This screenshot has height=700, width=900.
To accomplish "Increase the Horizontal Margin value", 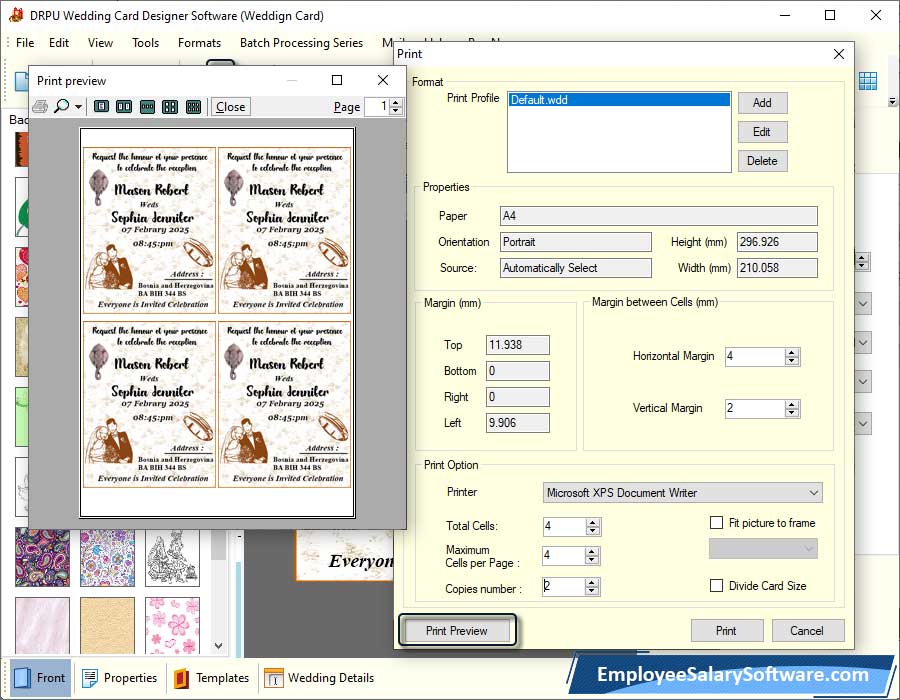I will (x=792, y=352).
